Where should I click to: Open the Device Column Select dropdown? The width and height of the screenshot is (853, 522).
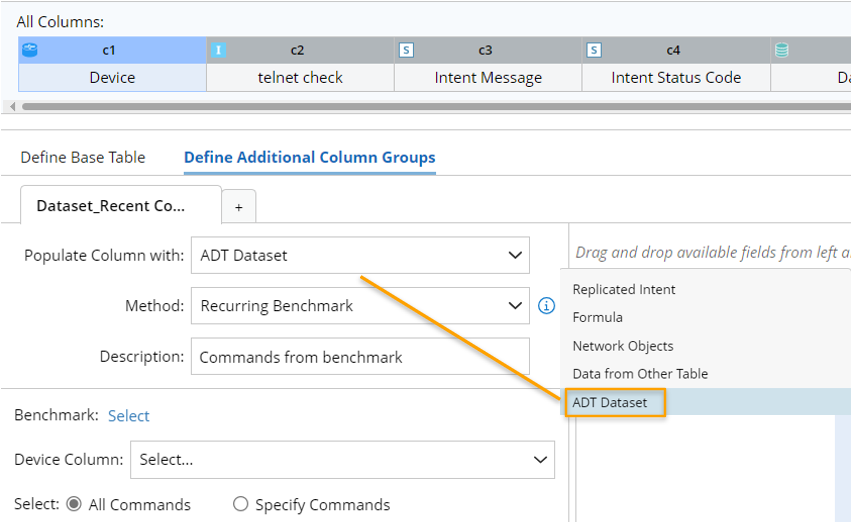click(x=342, y=460)
